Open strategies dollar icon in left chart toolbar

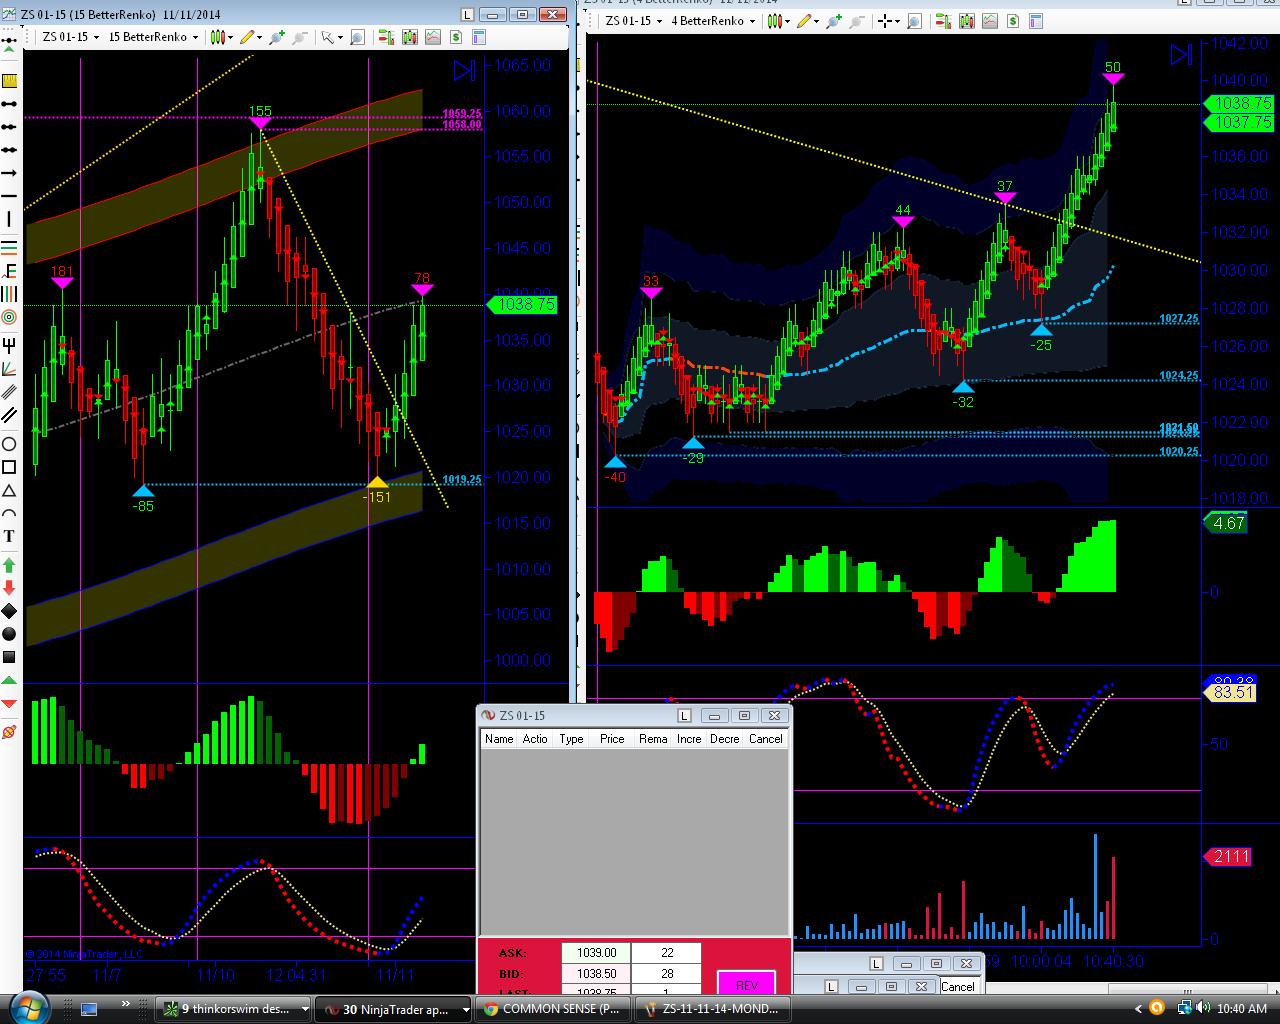(456, 37)
